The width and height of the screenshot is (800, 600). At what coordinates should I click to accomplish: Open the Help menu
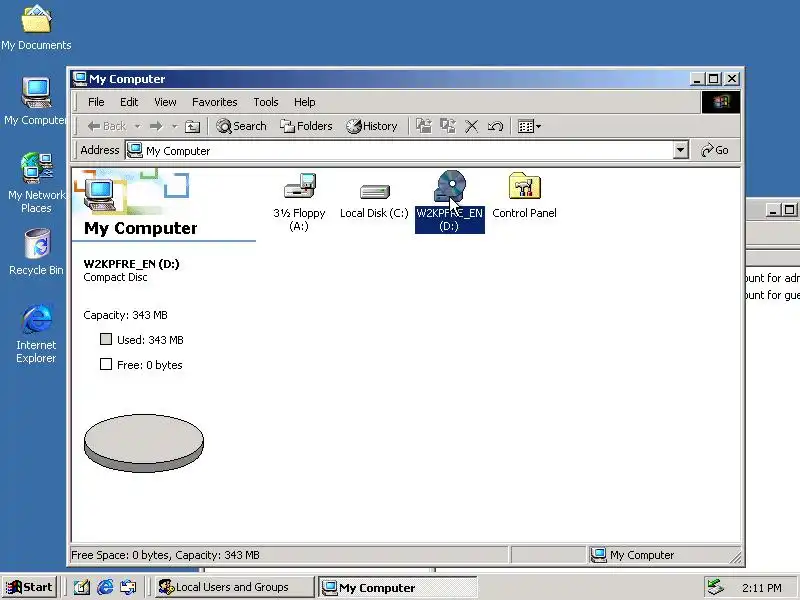(x=305, y=102)
